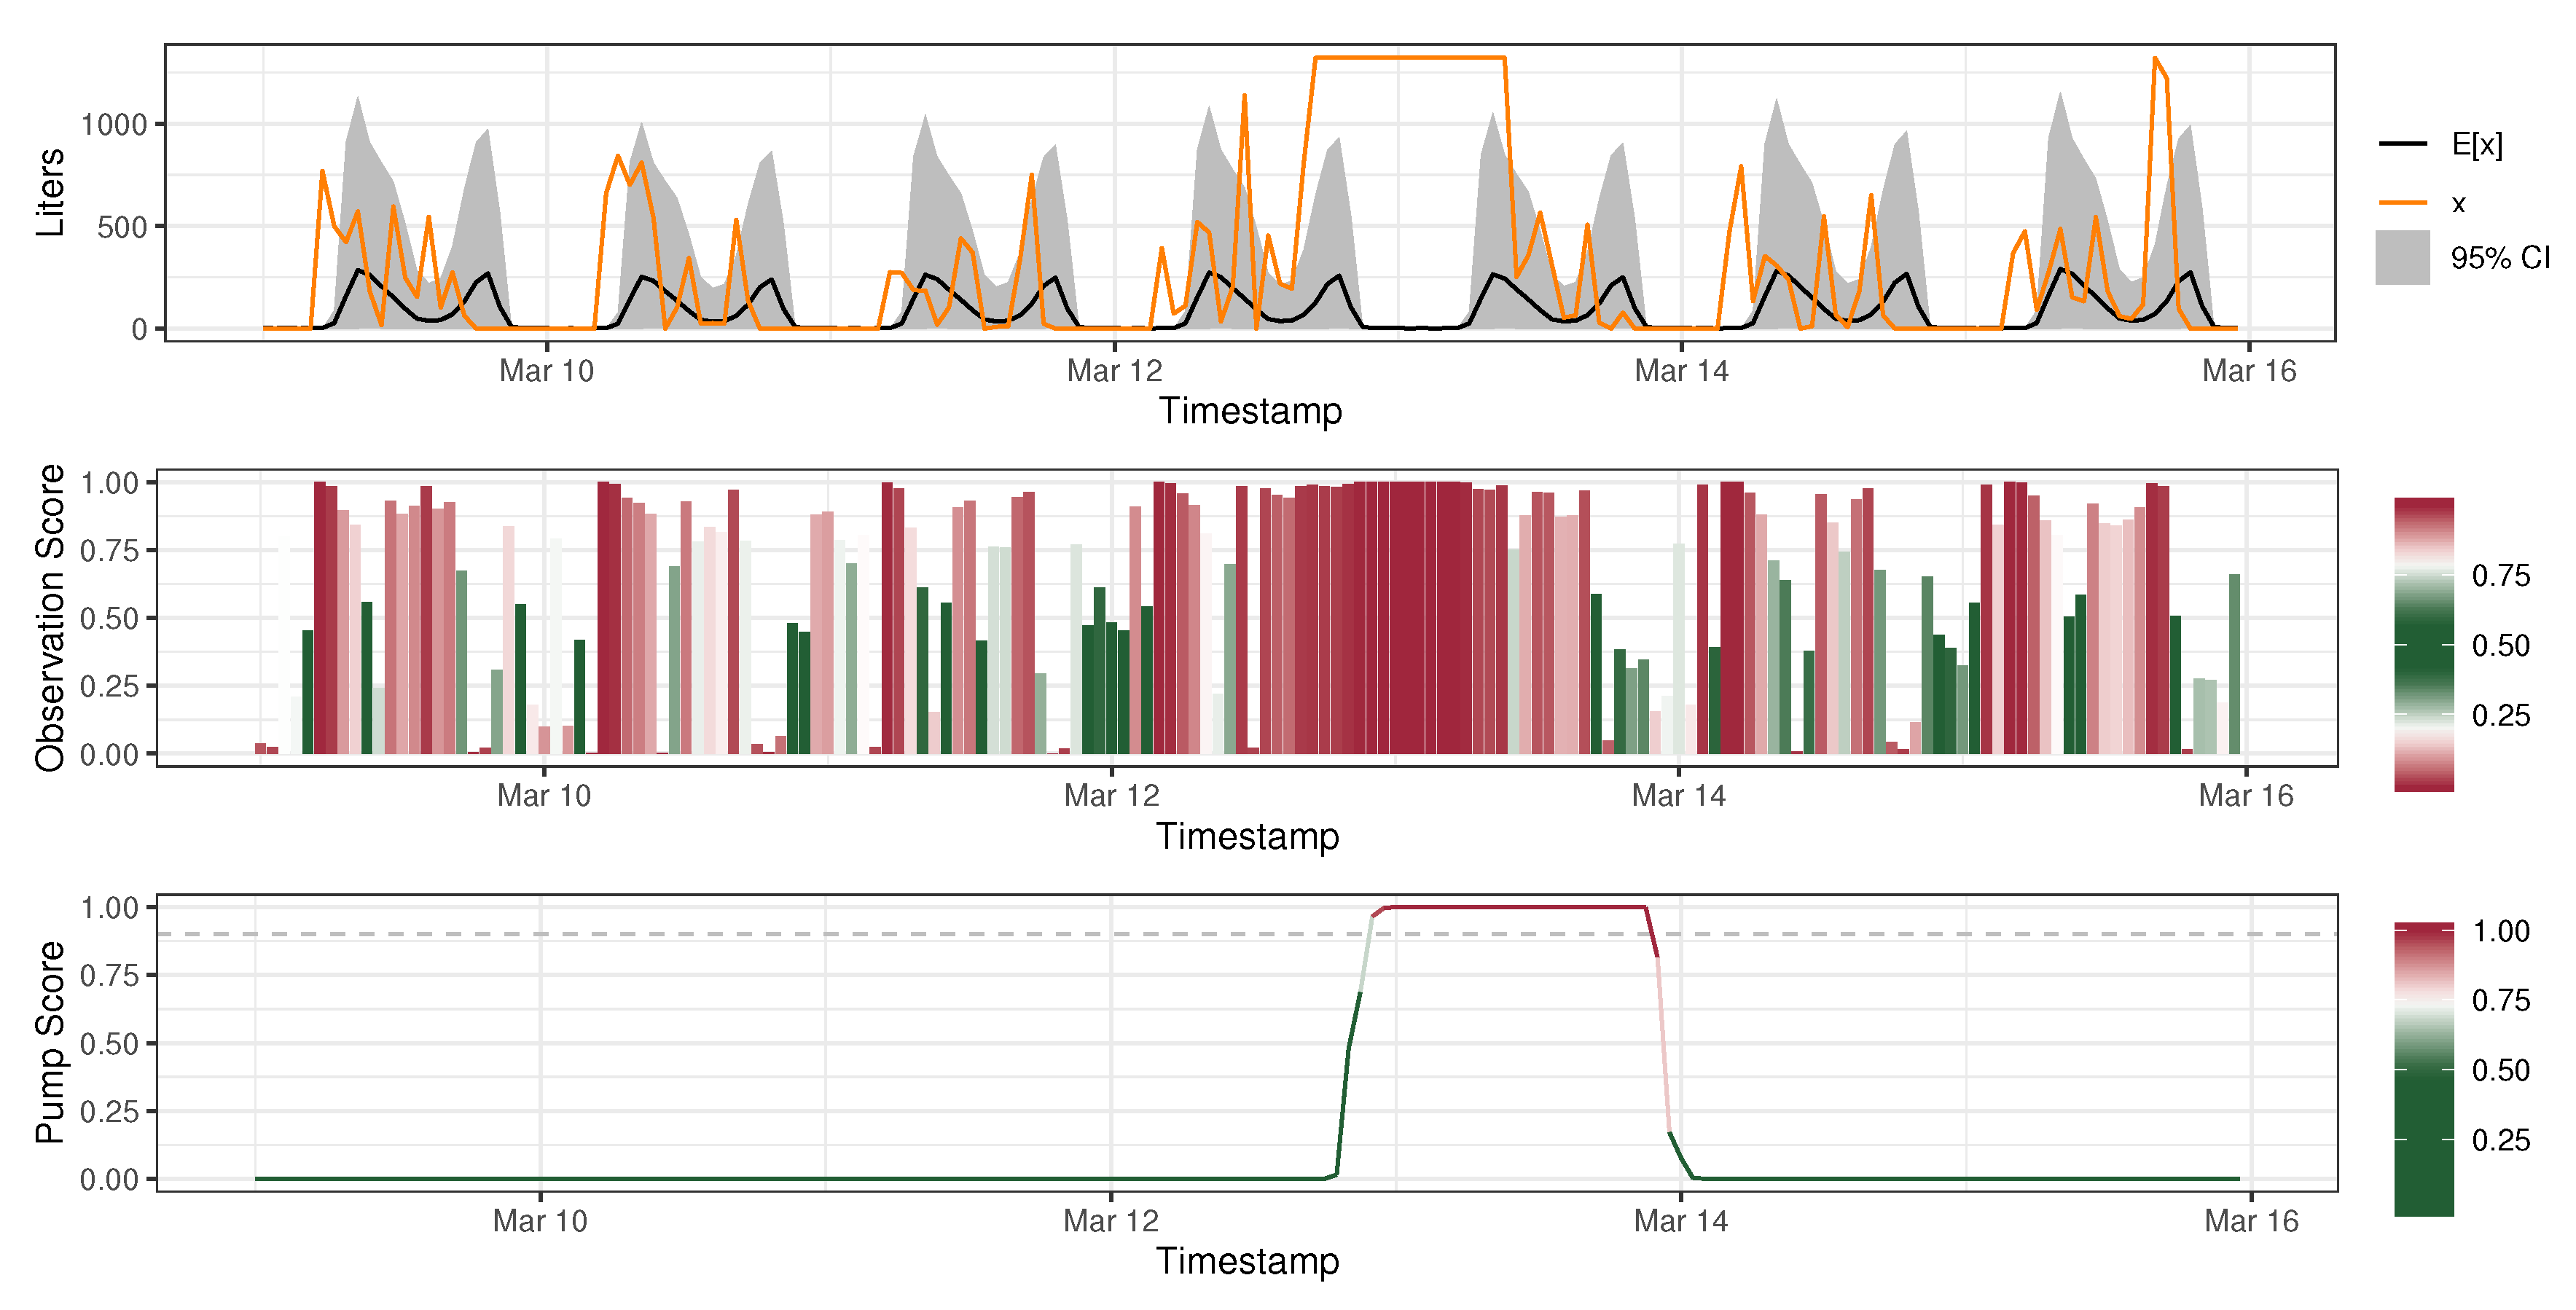Click the black E[x] legend line

click(x=2402, y=144)
